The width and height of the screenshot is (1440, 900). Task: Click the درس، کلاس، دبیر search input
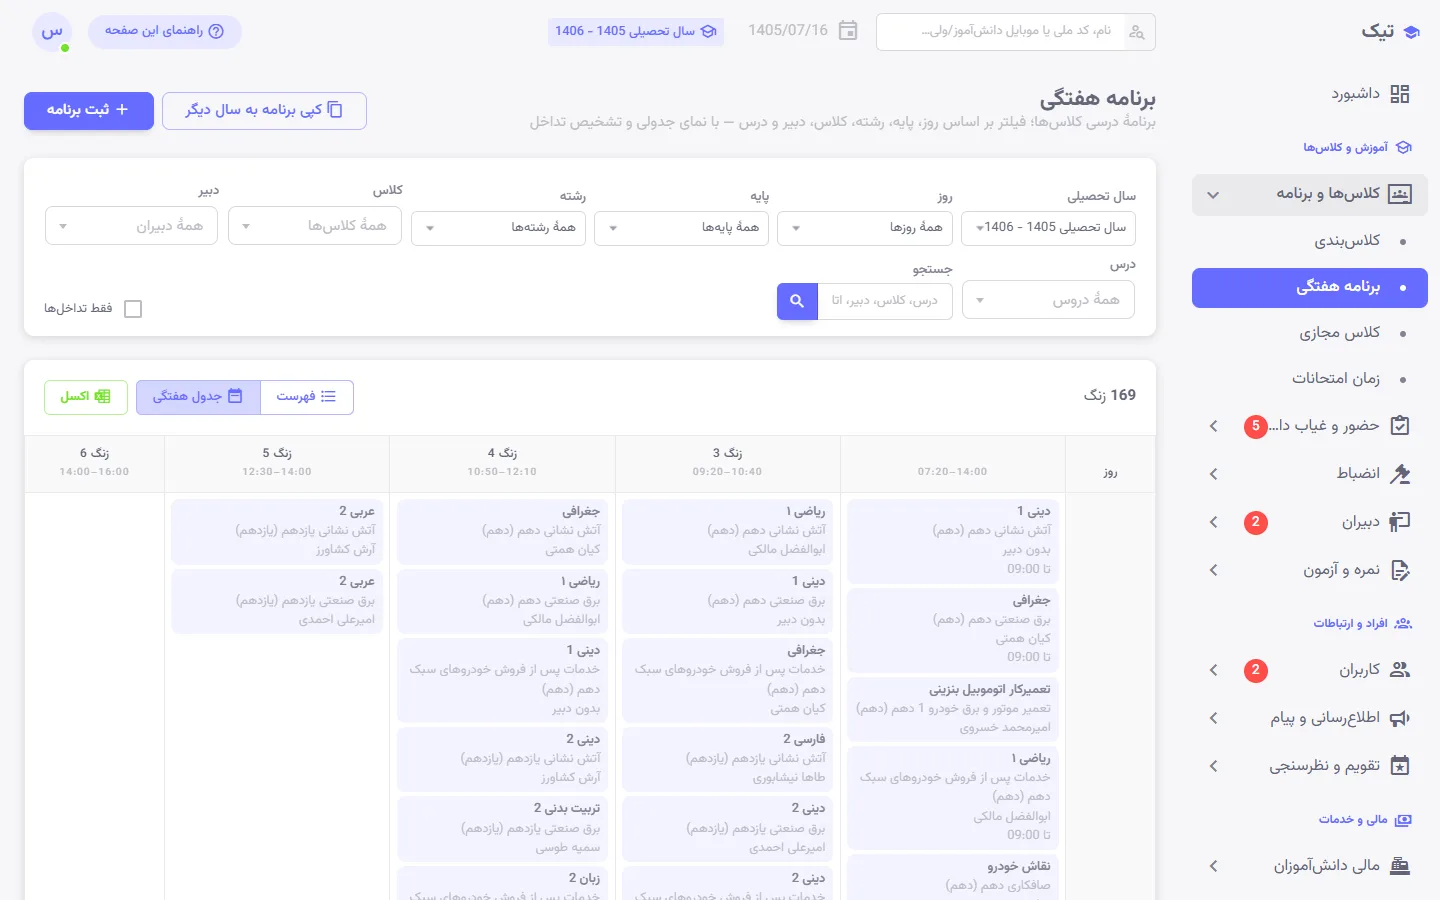point(885,301)
